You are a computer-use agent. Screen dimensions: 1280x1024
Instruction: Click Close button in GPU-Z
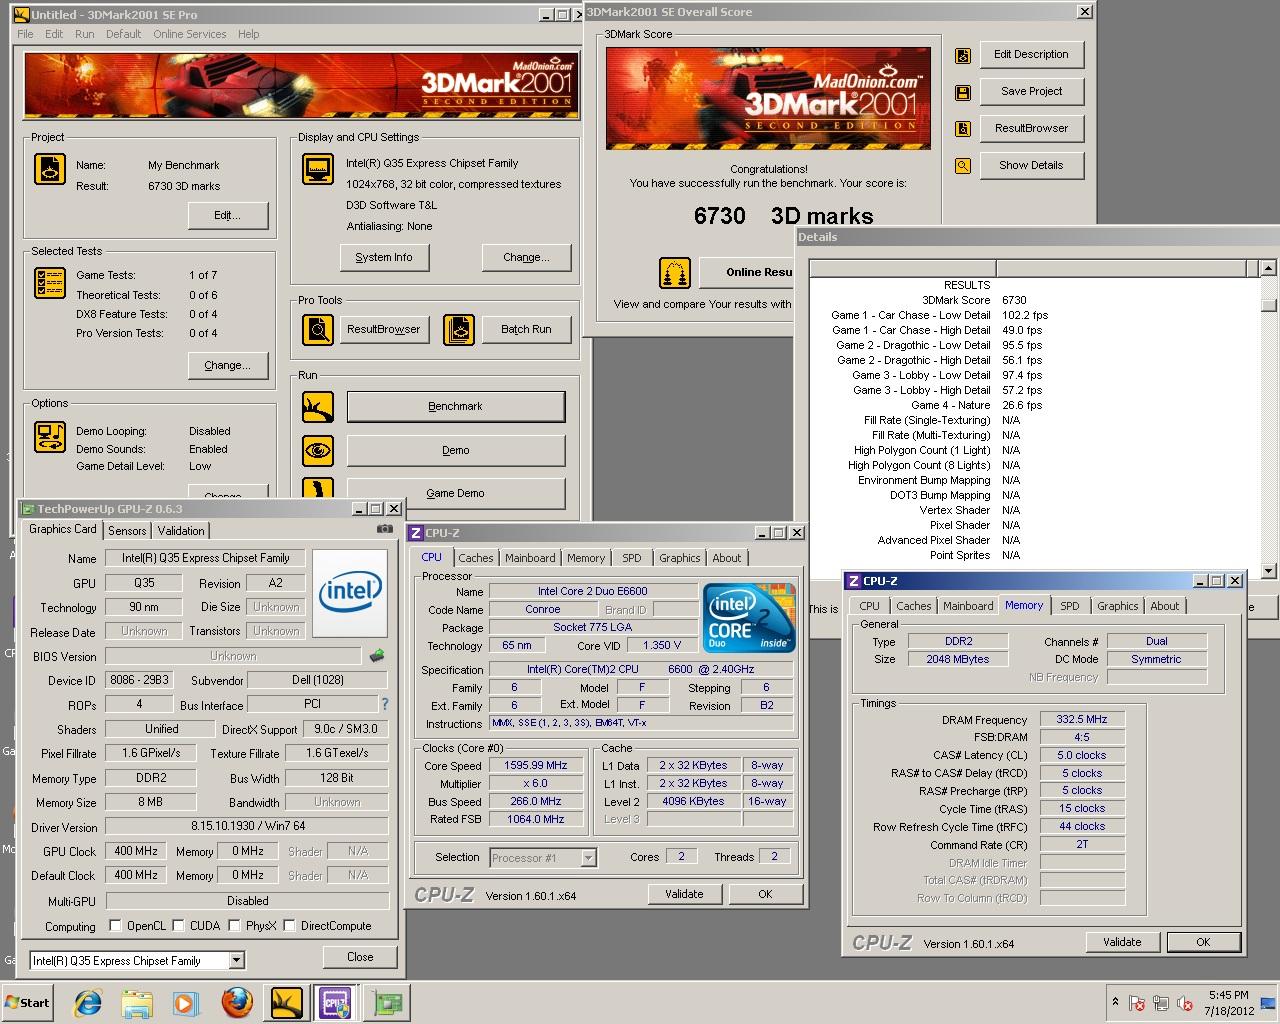click(360, 957)
